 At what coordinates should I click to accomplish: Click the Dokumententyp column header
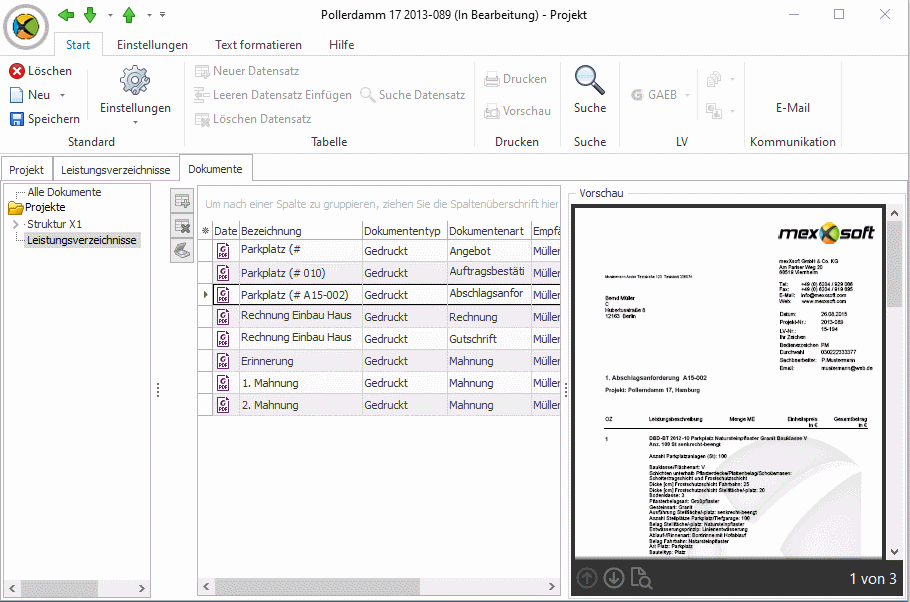coord(405,230)
